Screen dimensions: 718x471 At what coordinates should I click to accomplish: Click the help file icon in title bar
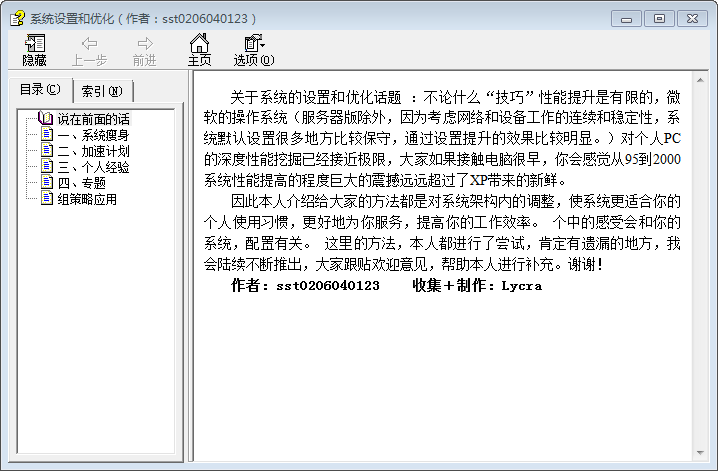click(x=16, y=18)
